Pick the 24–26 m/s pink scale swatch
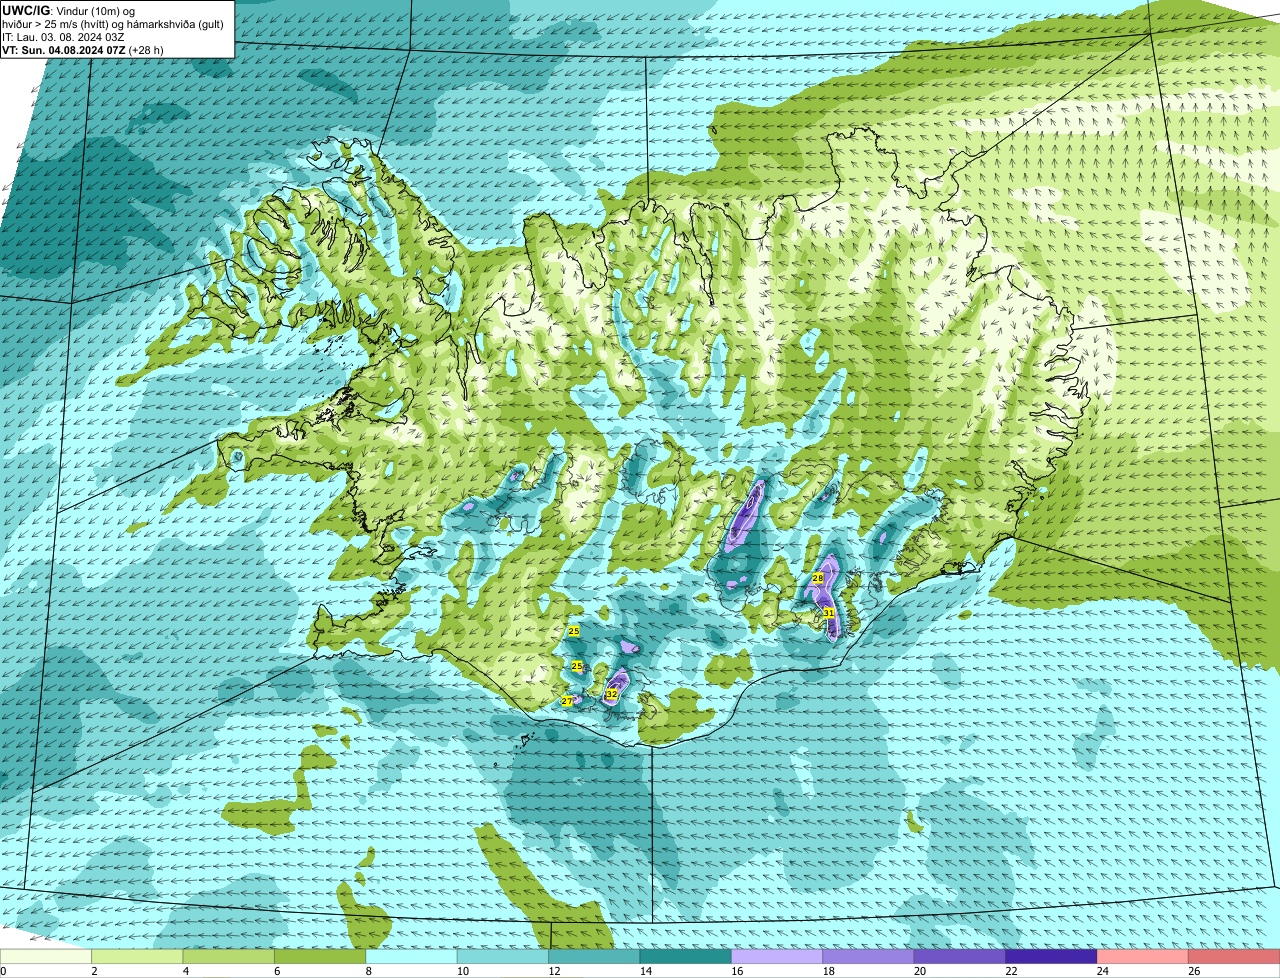The width and height of the screenshot is (1280, 978). 1143,956
